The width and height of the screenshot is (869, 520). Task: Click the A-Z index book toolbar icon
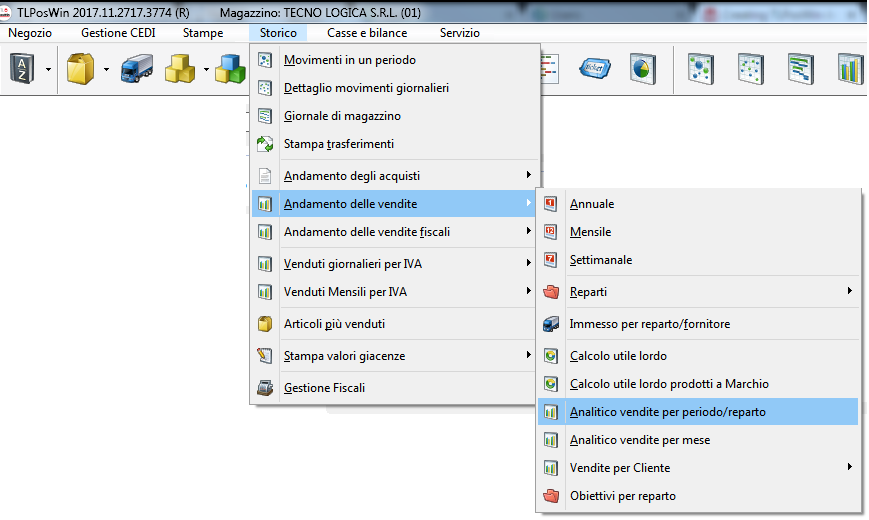(x=22, y=69)
